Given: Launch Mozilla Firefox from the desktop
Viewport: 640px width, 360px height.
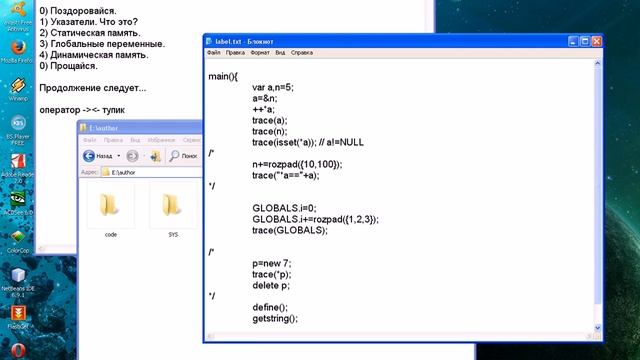Looking at the screenshot, I should [x=18, y=51].
